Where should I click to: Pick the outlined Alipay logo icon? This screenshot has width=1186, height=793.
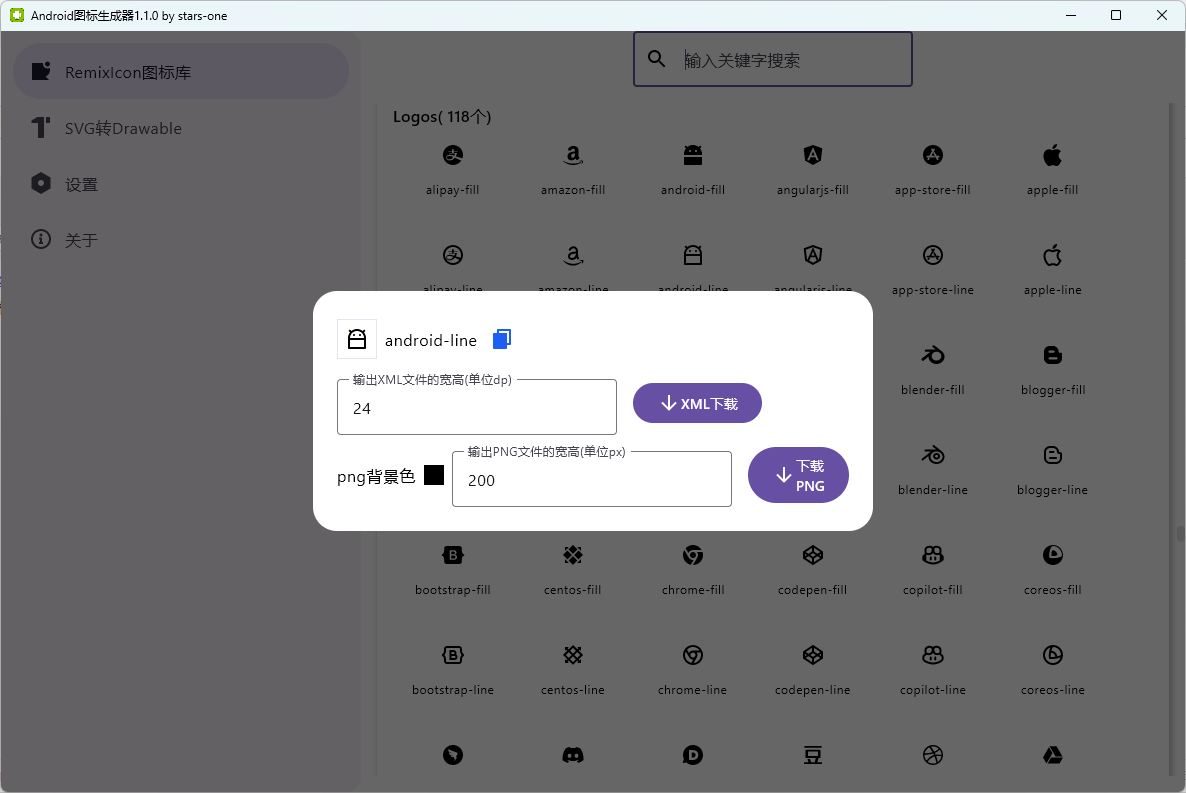click(452, 255)
